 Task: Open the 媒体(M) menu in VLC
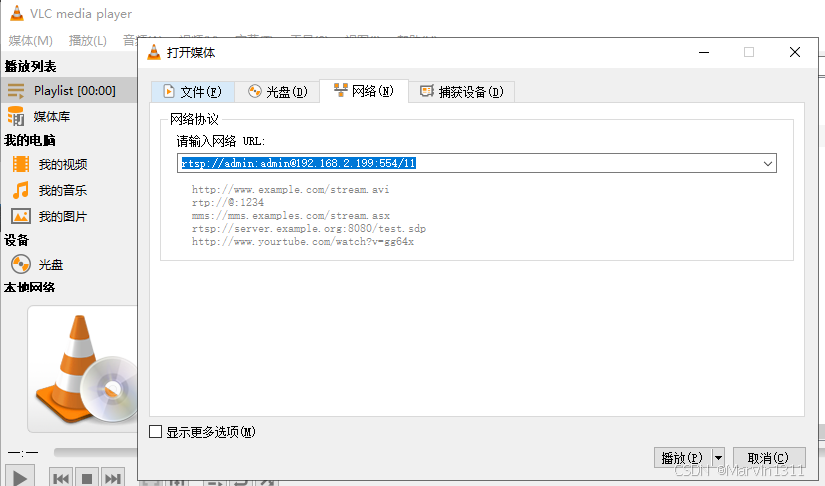[x=31, y=40]
